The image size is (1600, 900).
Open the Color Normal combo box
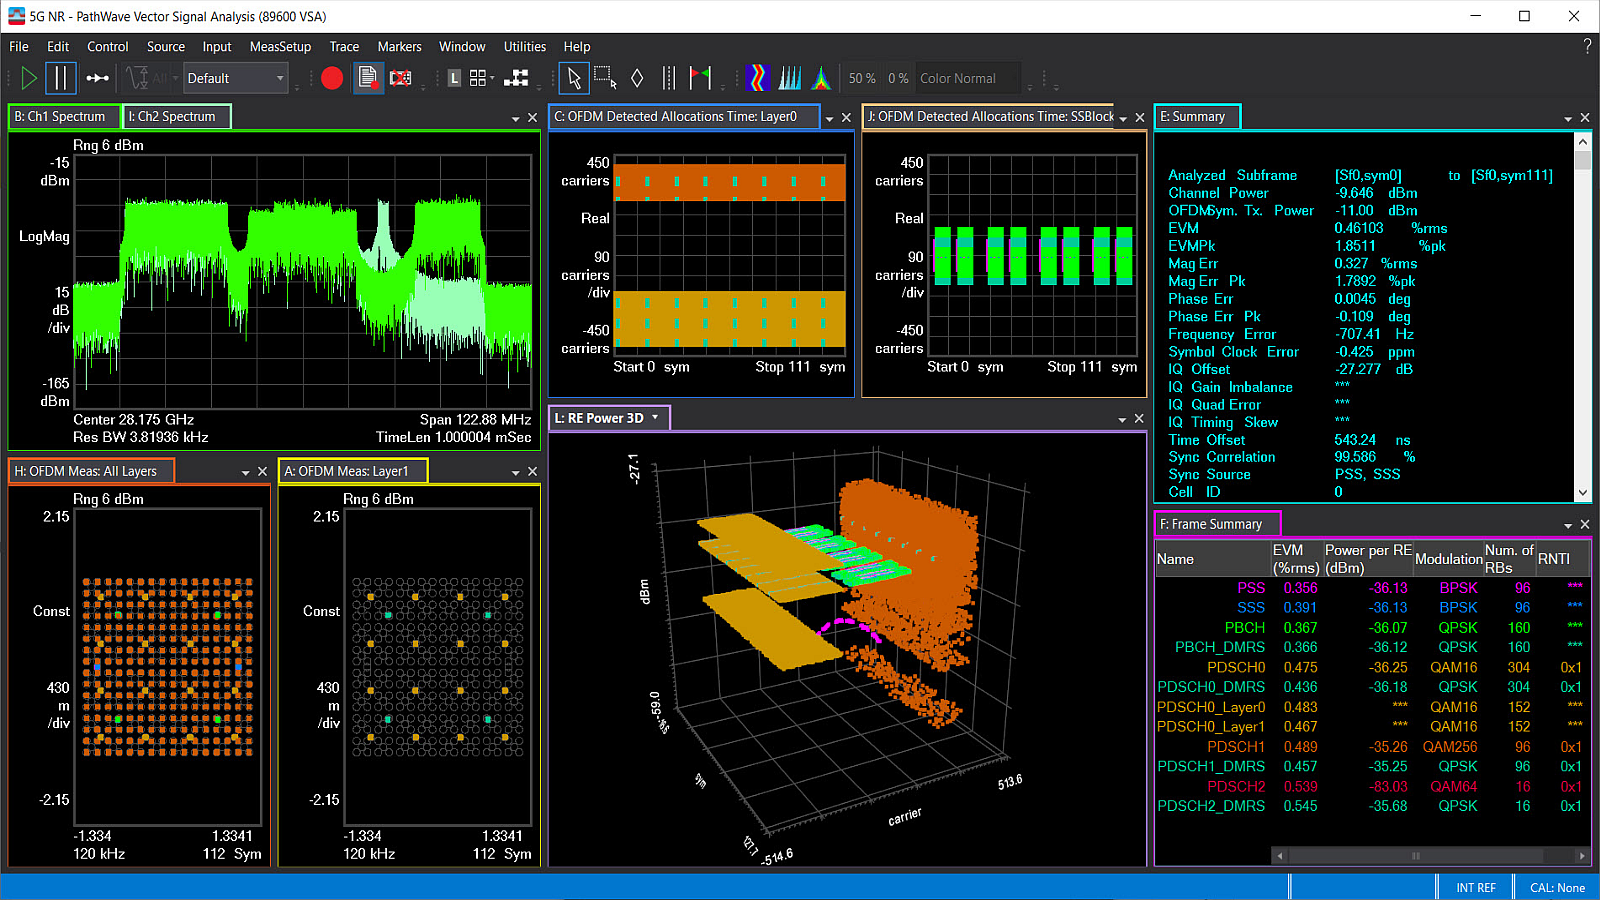point(967,78)
